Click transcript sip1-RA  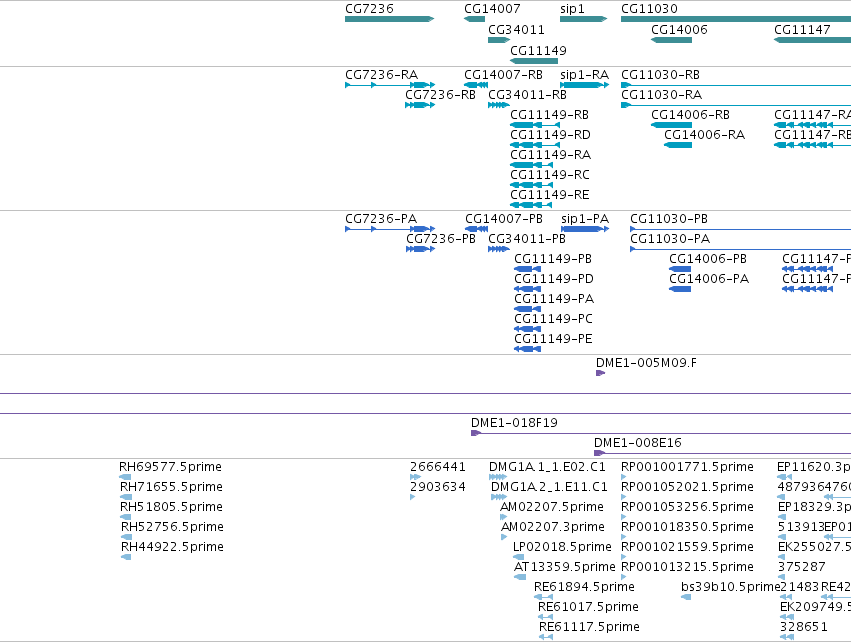(x=585, y=85)
